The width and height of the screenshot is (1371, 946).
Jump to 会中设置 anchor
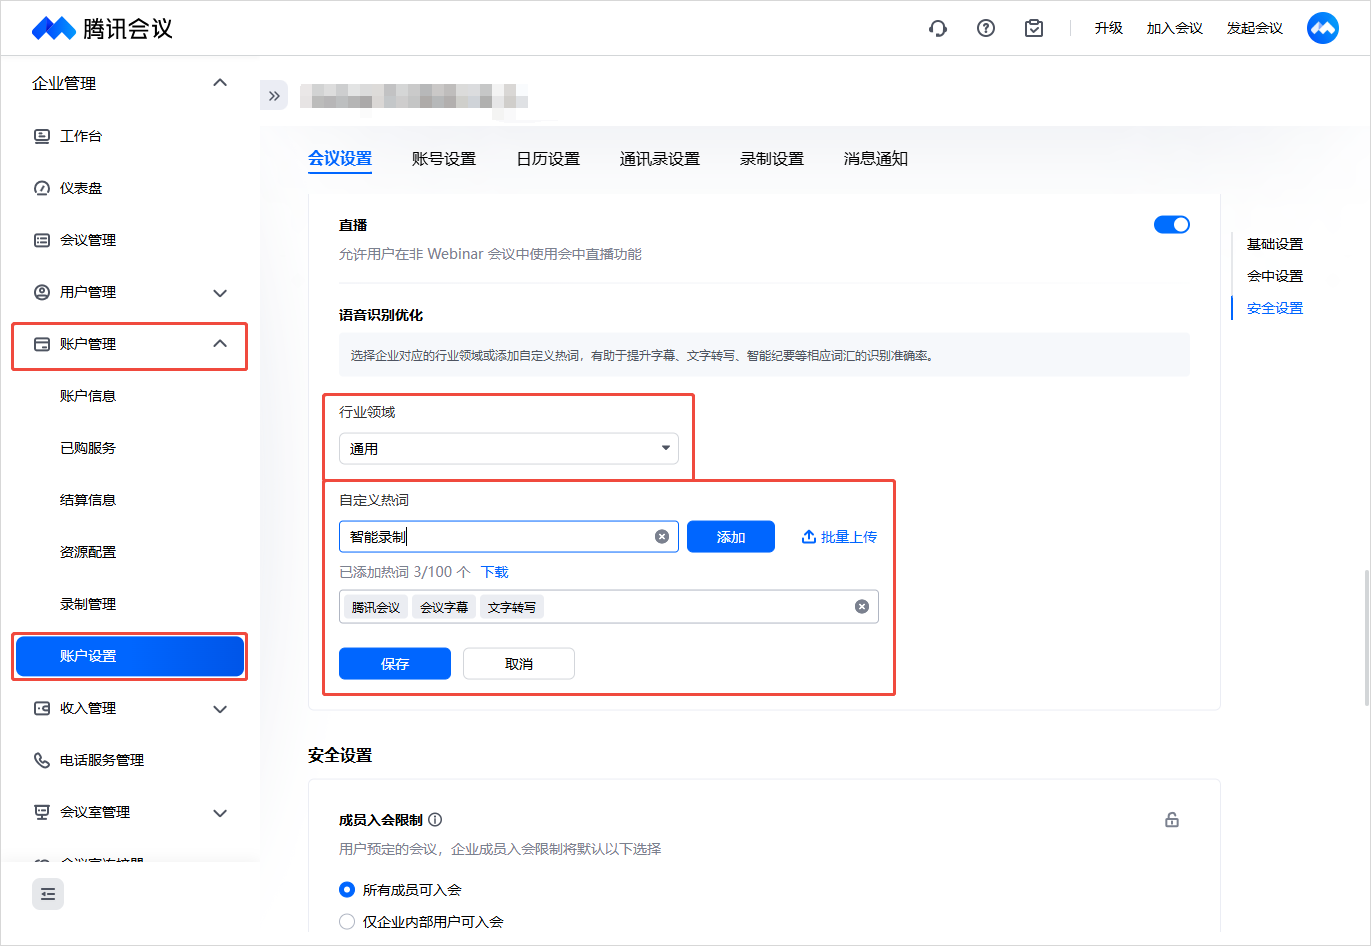point(1275,276)
